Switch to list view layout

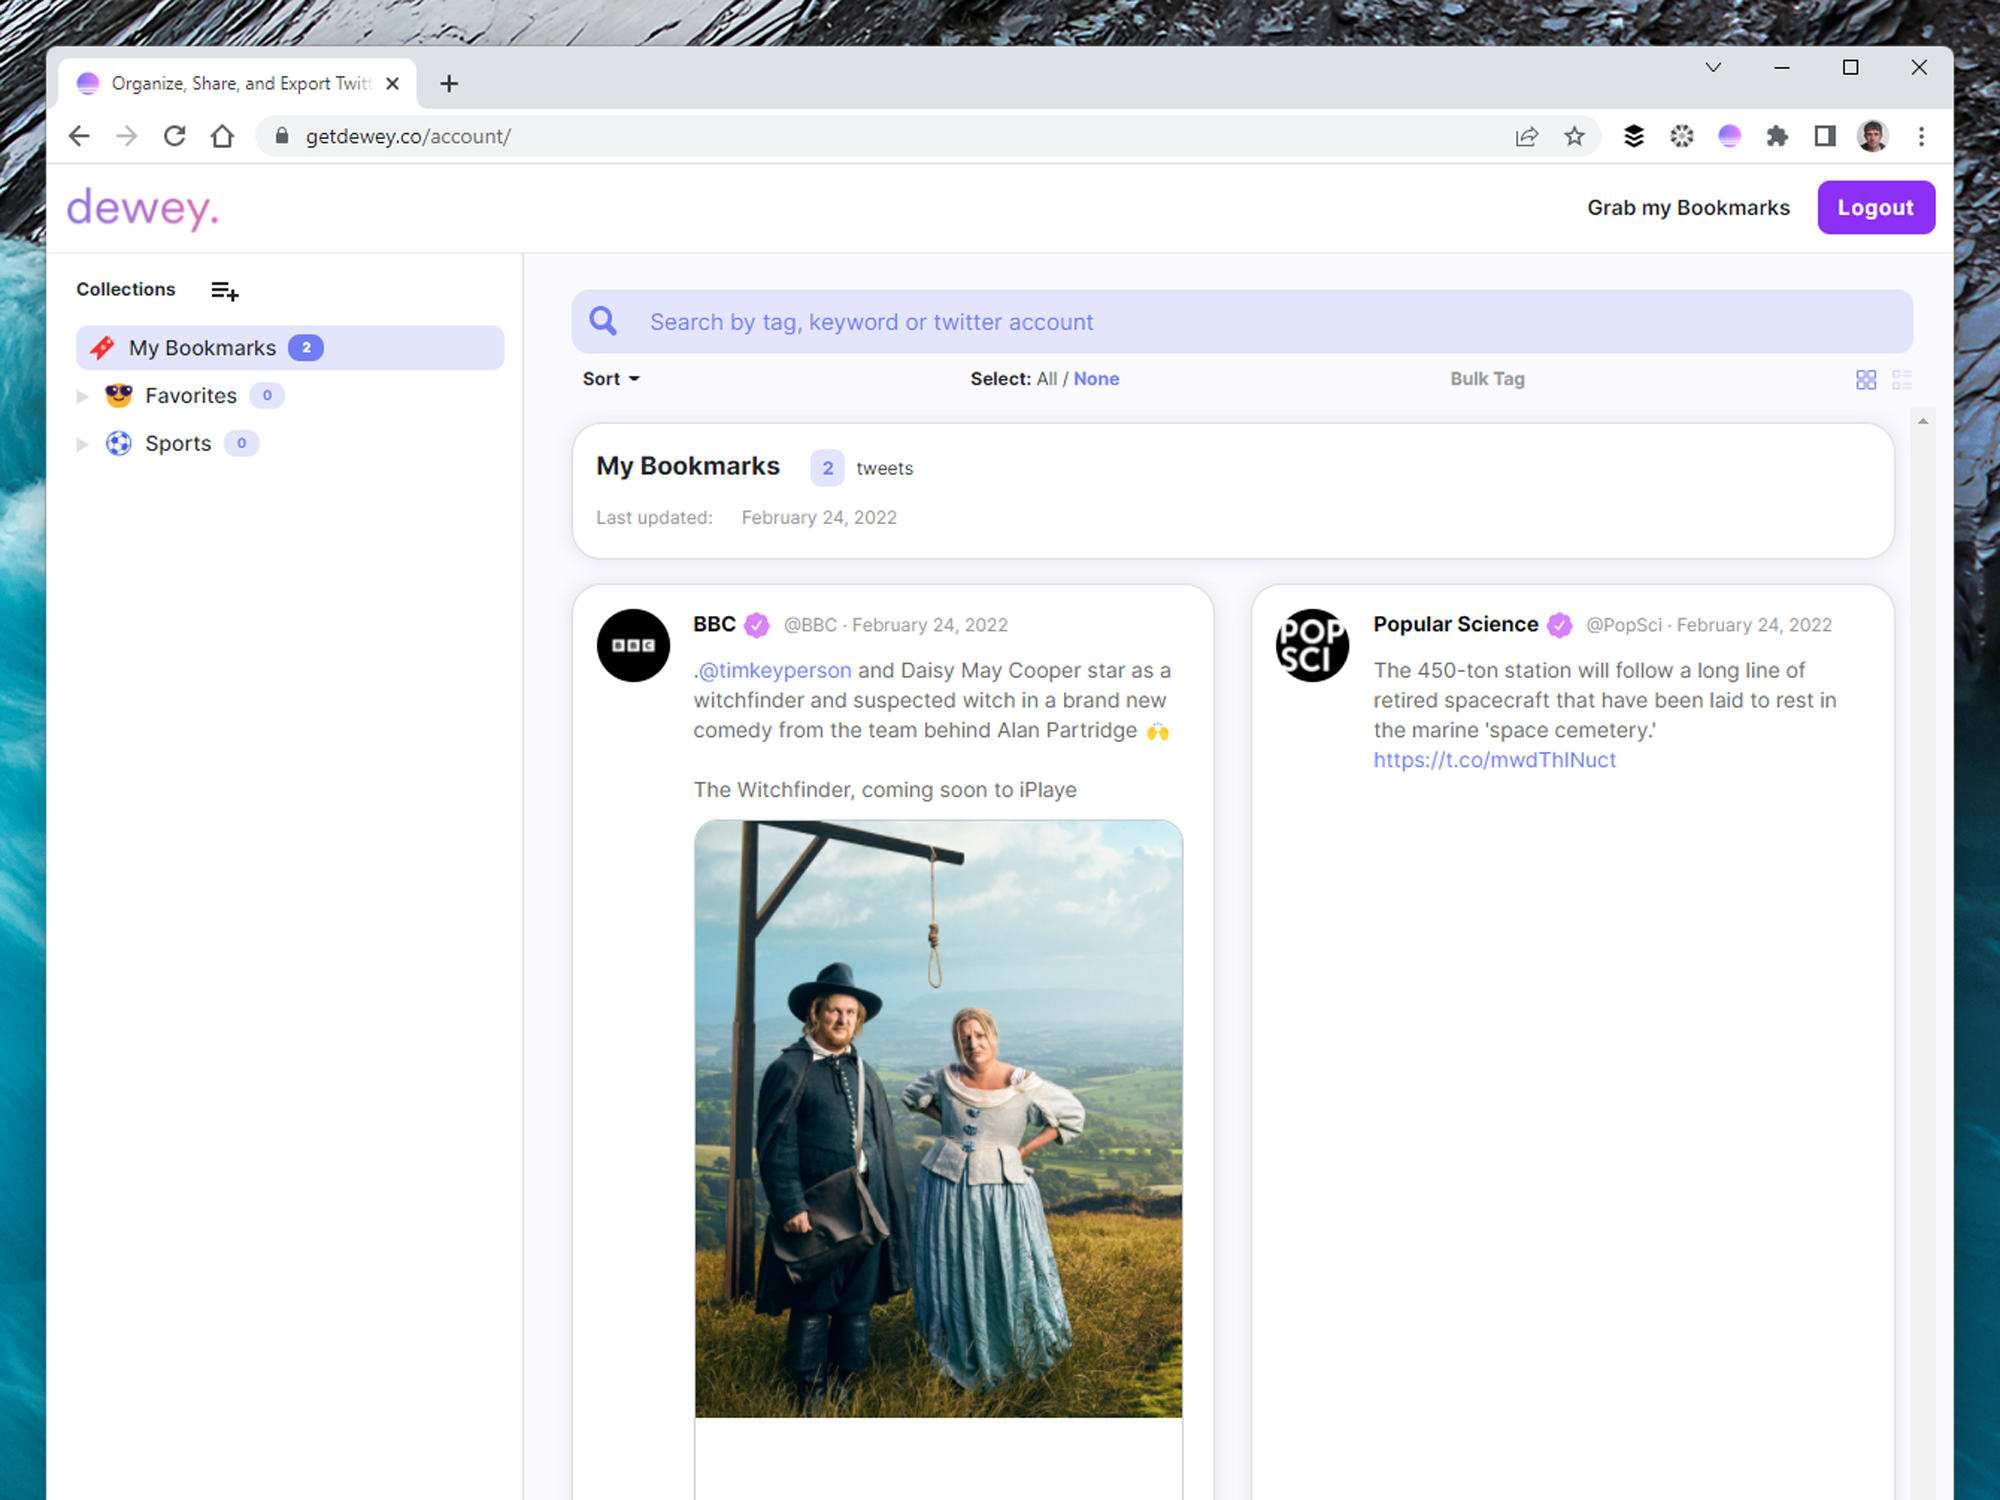1902,380
